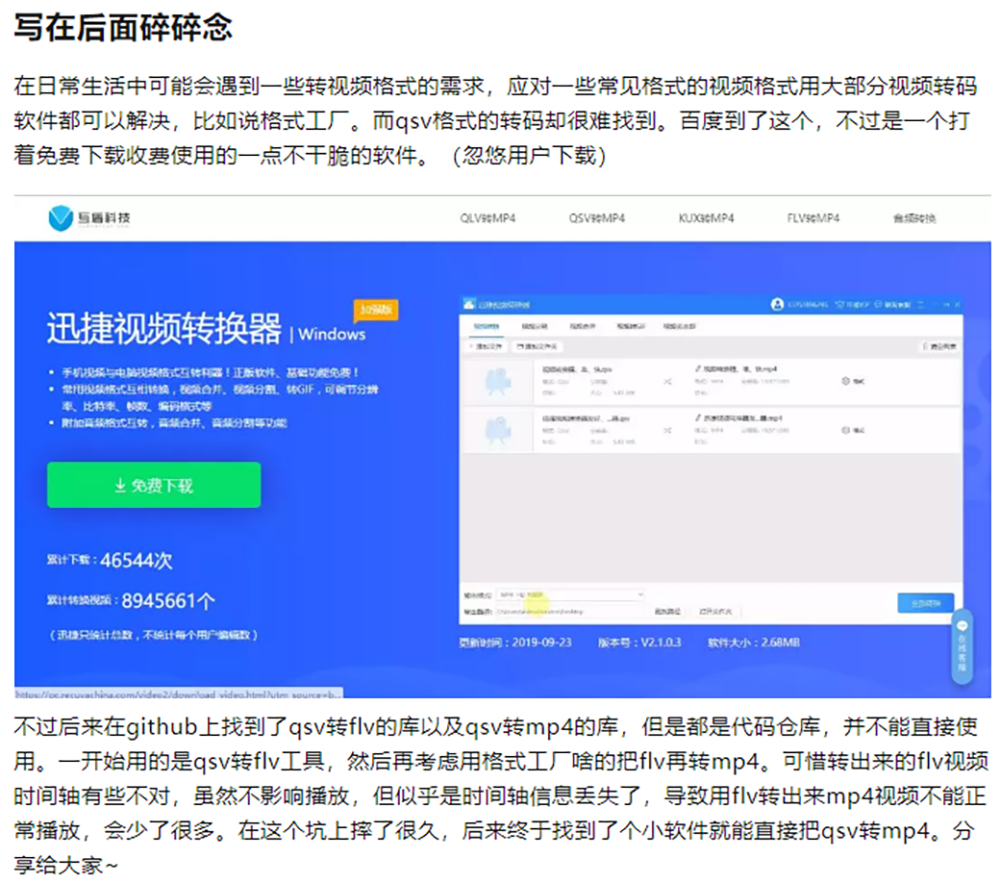Image resolution: width=1000 pixels, height=883 pixels.
Task: Click the 软件大小: 2.68MB text
Action: point(753,642)
